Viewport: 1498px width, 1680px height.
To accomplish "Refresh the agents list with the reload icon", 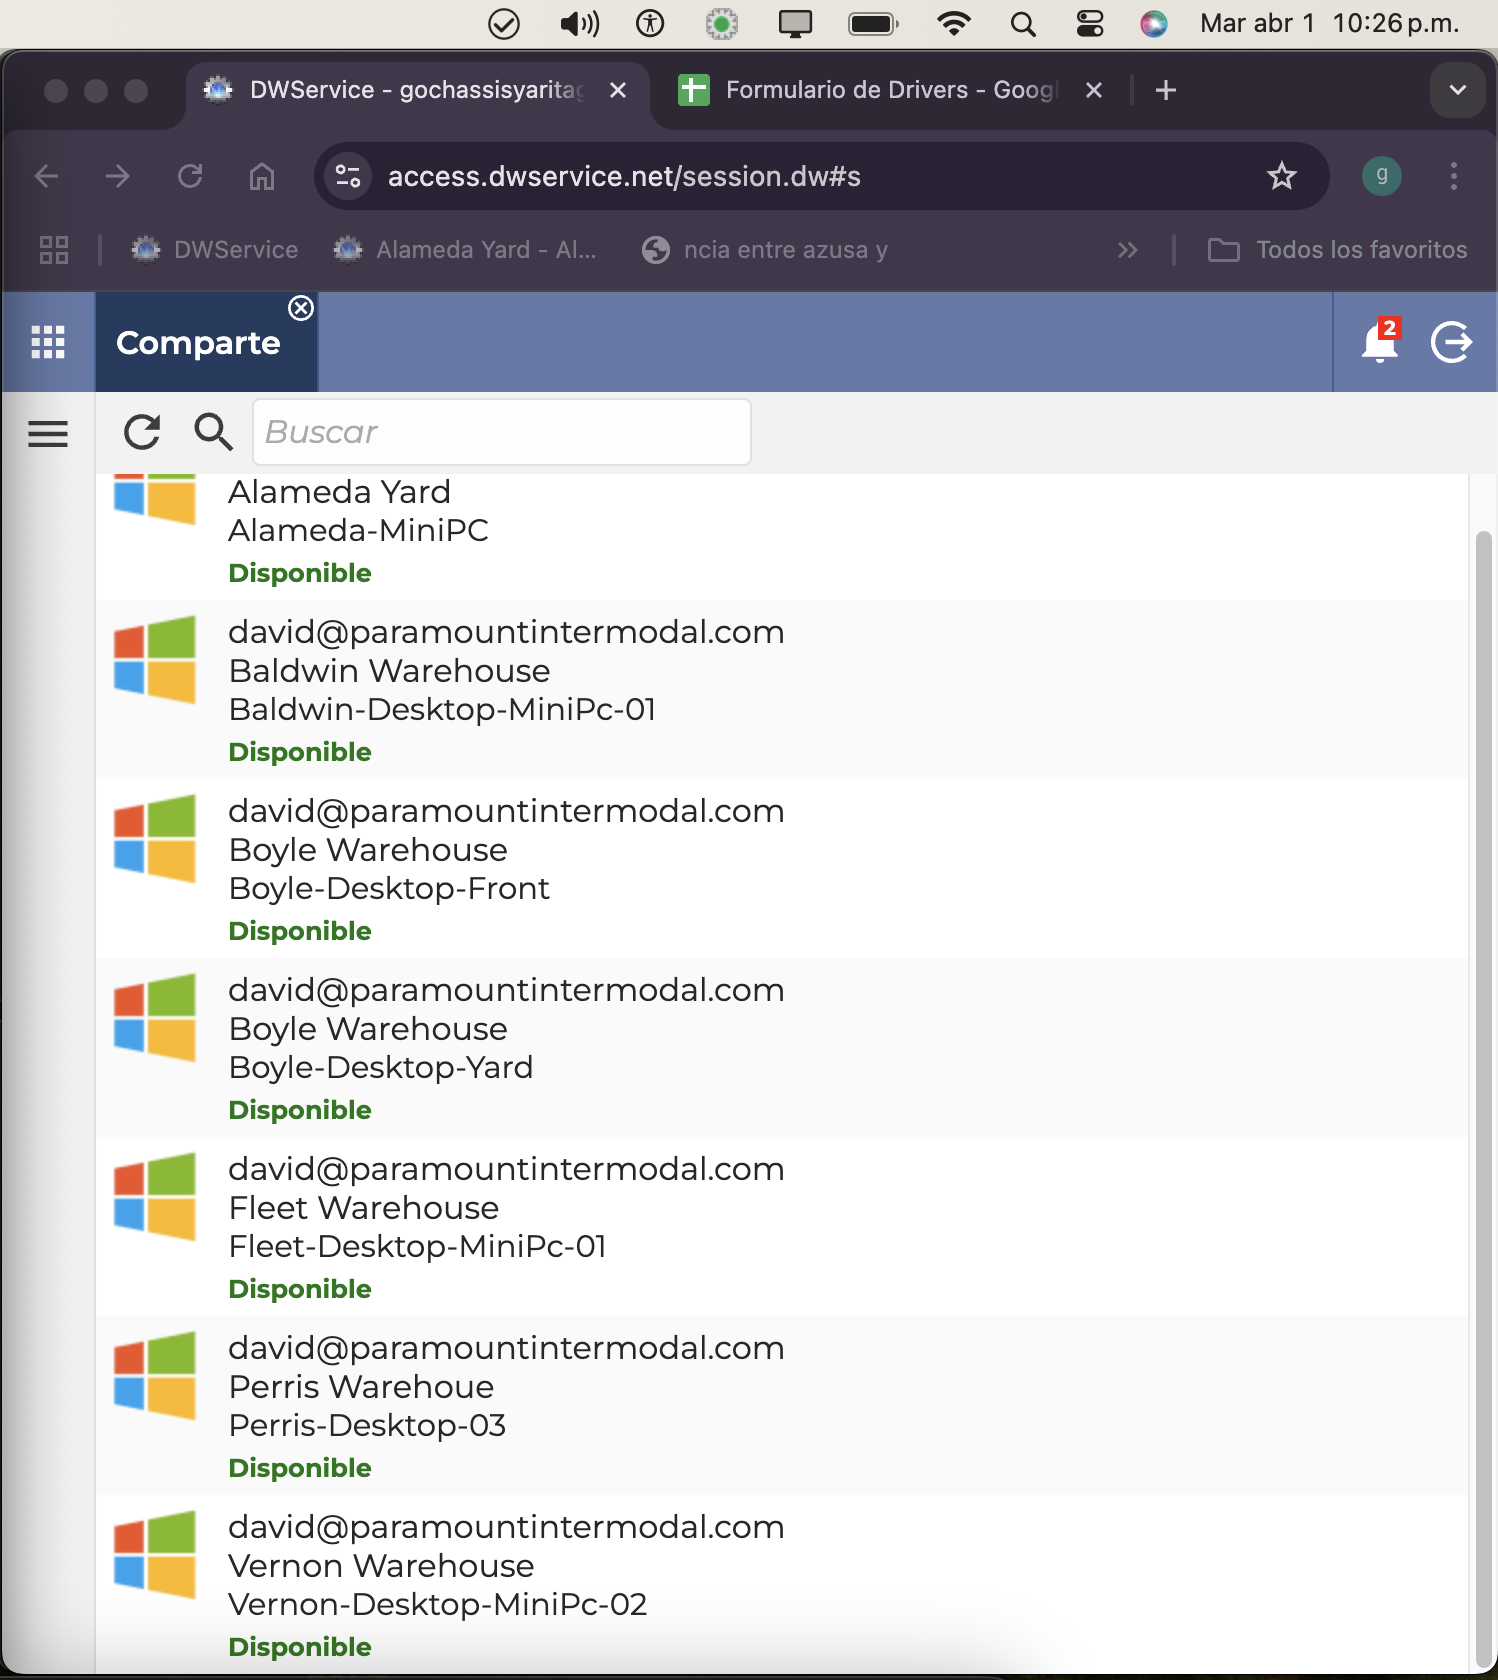I will (142, 432).
